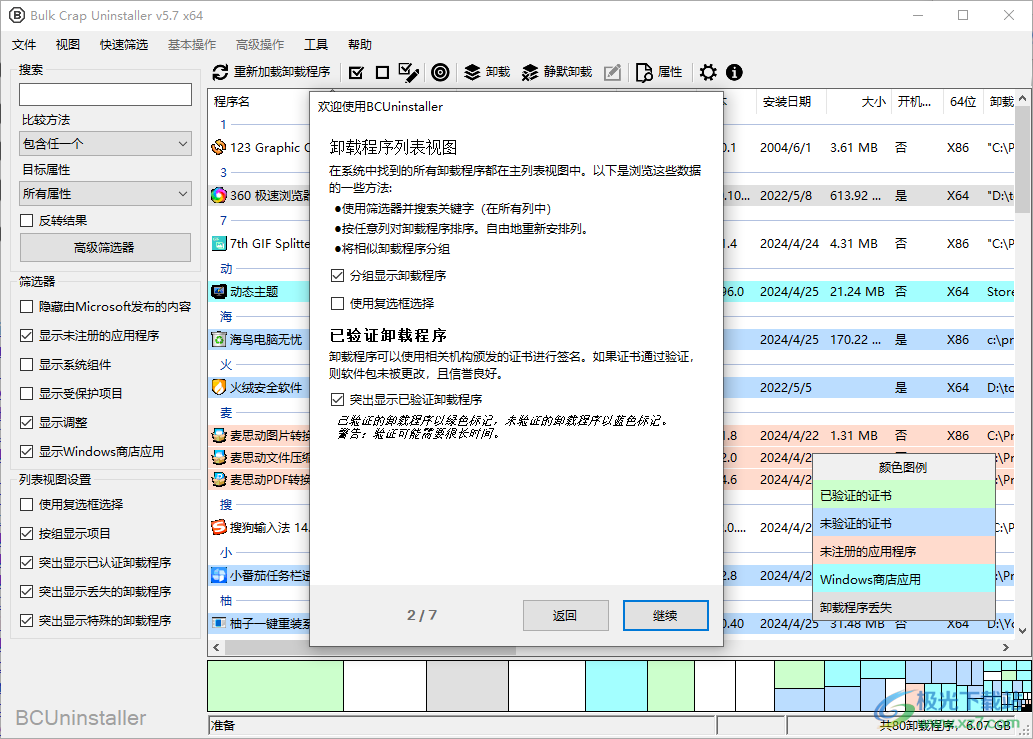Open settings gear icon in toolbar

click(x=708, y=72)
